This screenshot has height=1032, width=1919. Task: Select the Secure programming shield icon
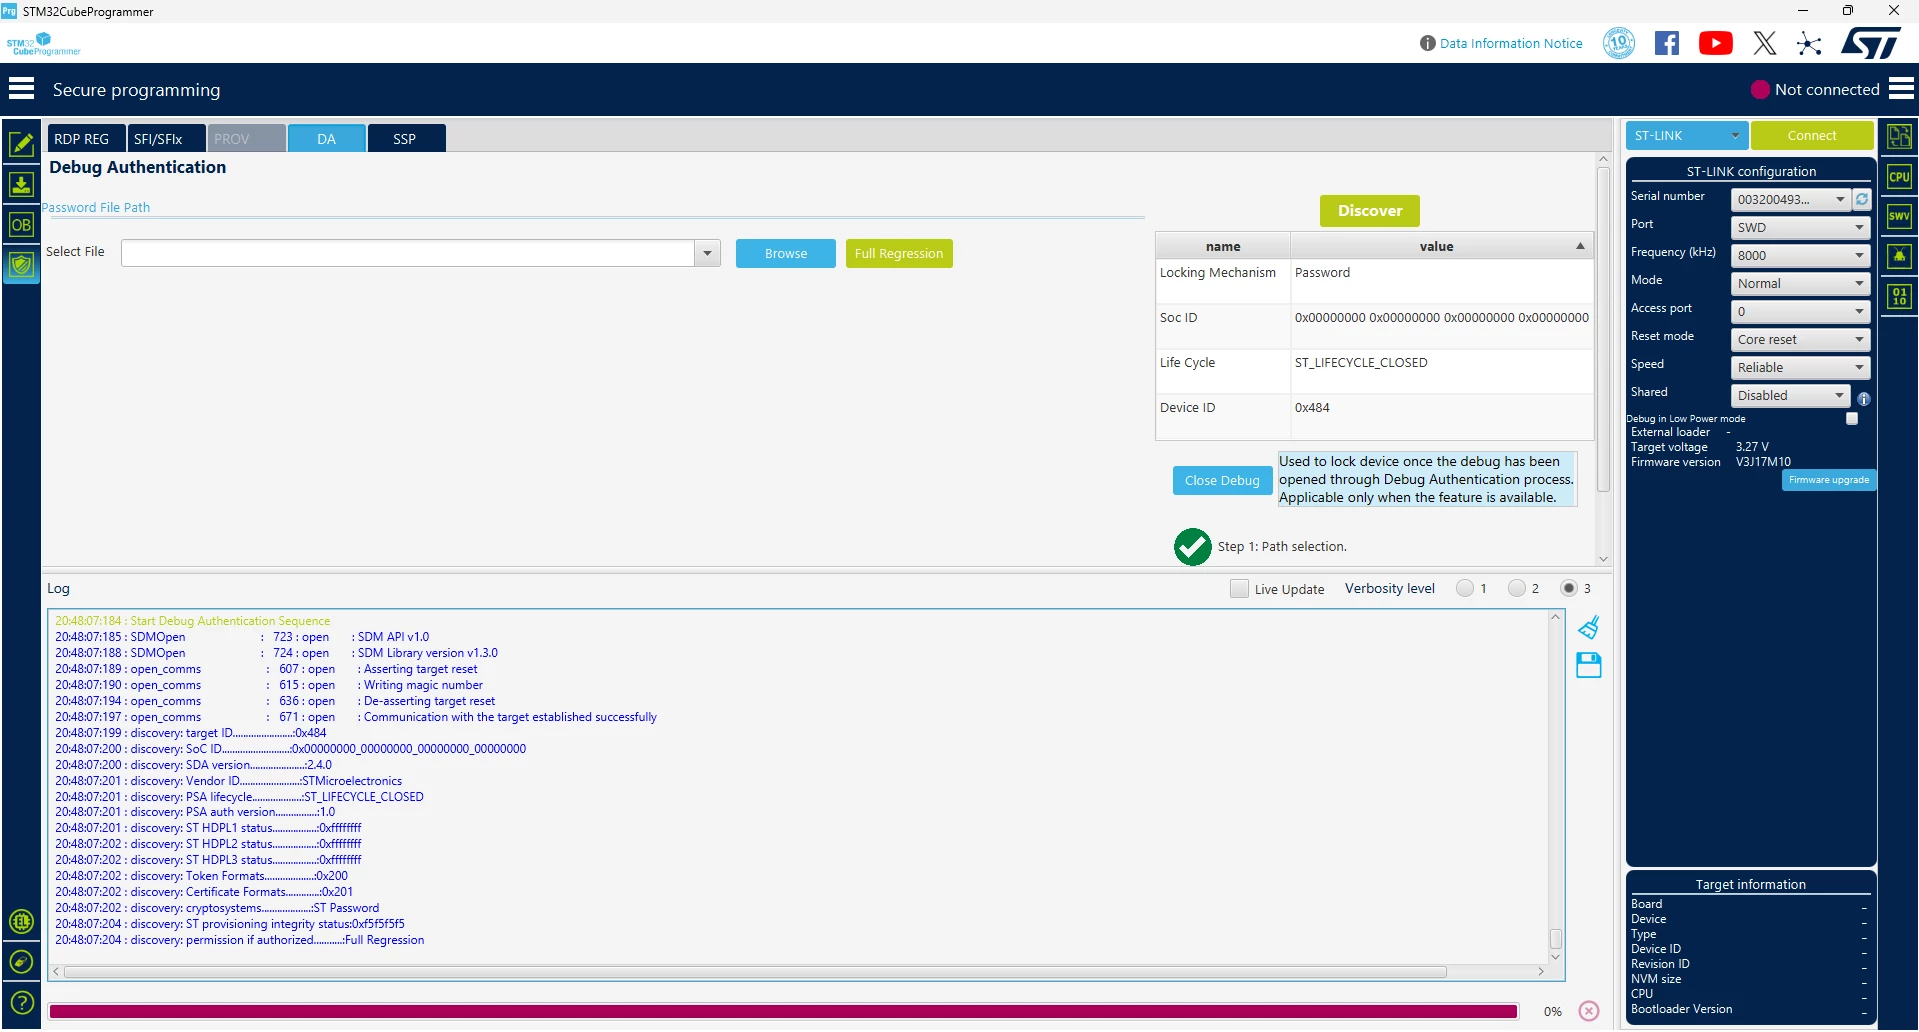click(21, 265)
